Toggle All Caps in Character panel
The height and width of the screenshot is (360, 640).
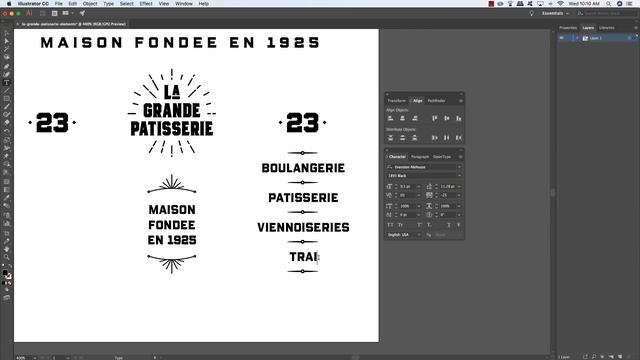pyautogui.click(x=390, y=225)
